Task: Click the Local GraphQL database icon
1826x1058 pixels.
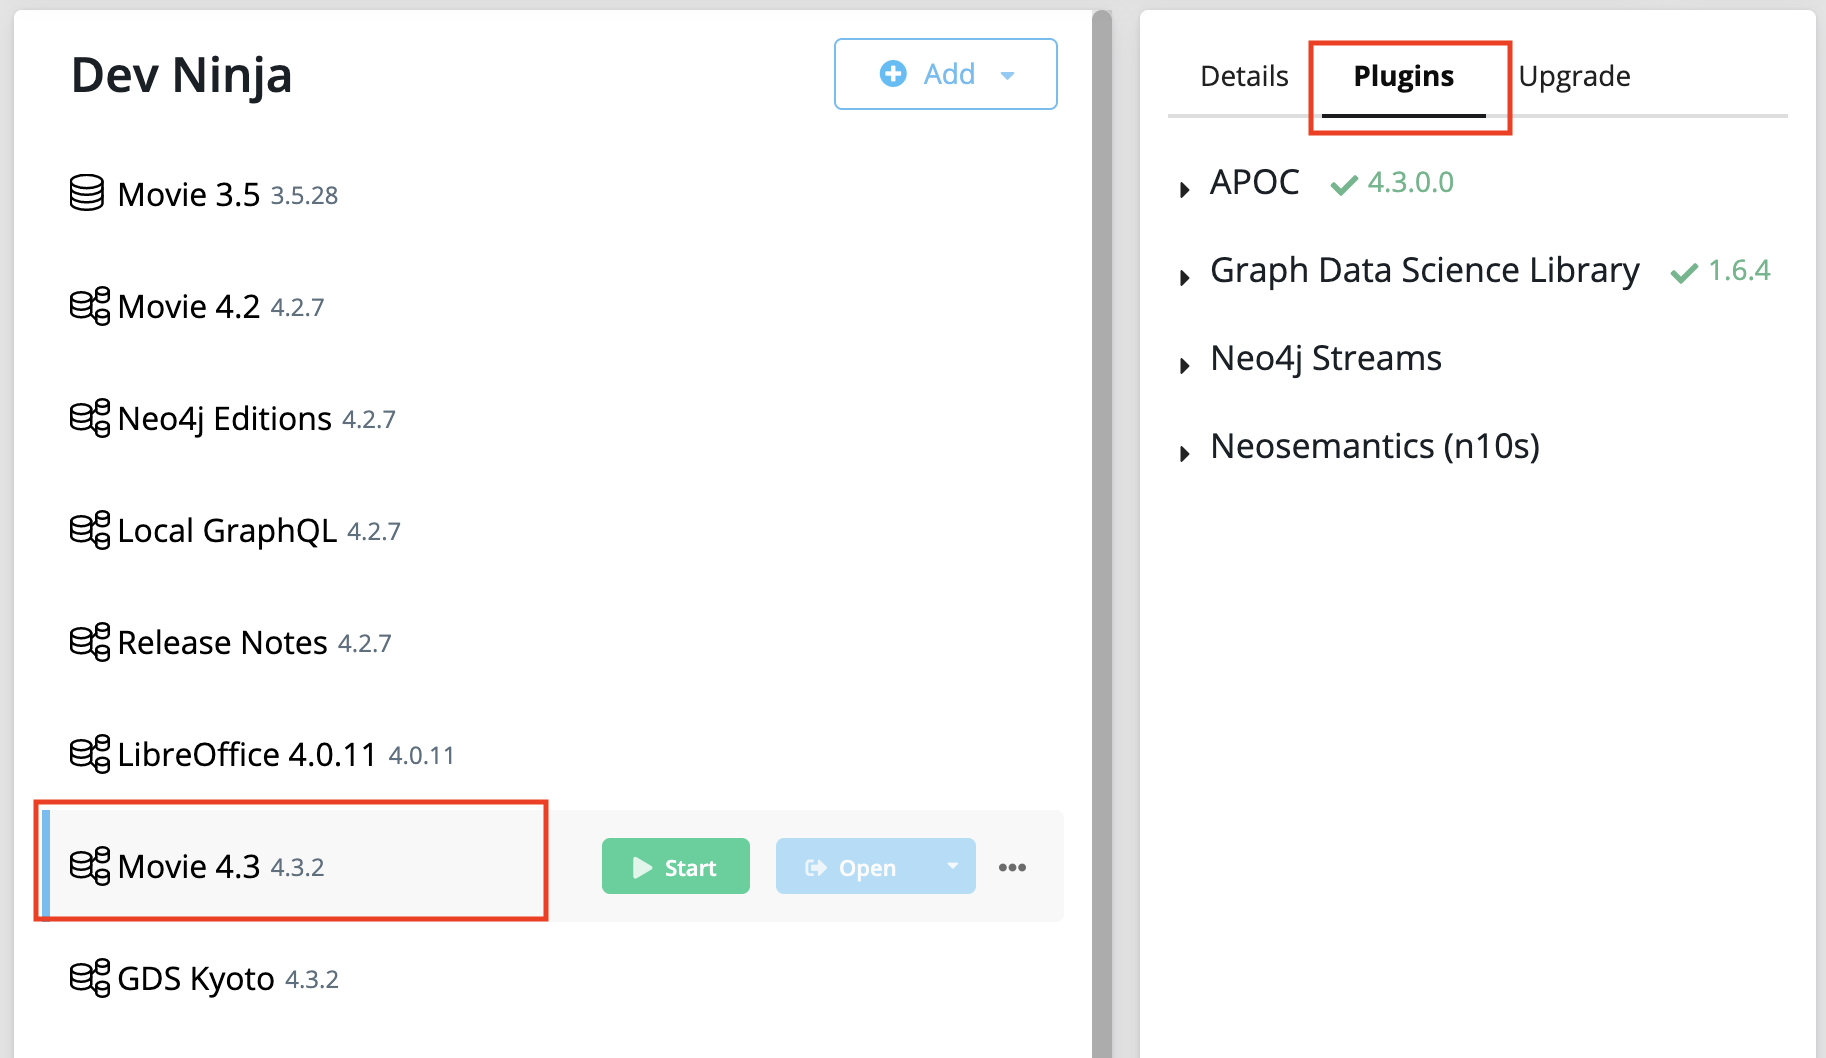Action: (x=89, y=530)
